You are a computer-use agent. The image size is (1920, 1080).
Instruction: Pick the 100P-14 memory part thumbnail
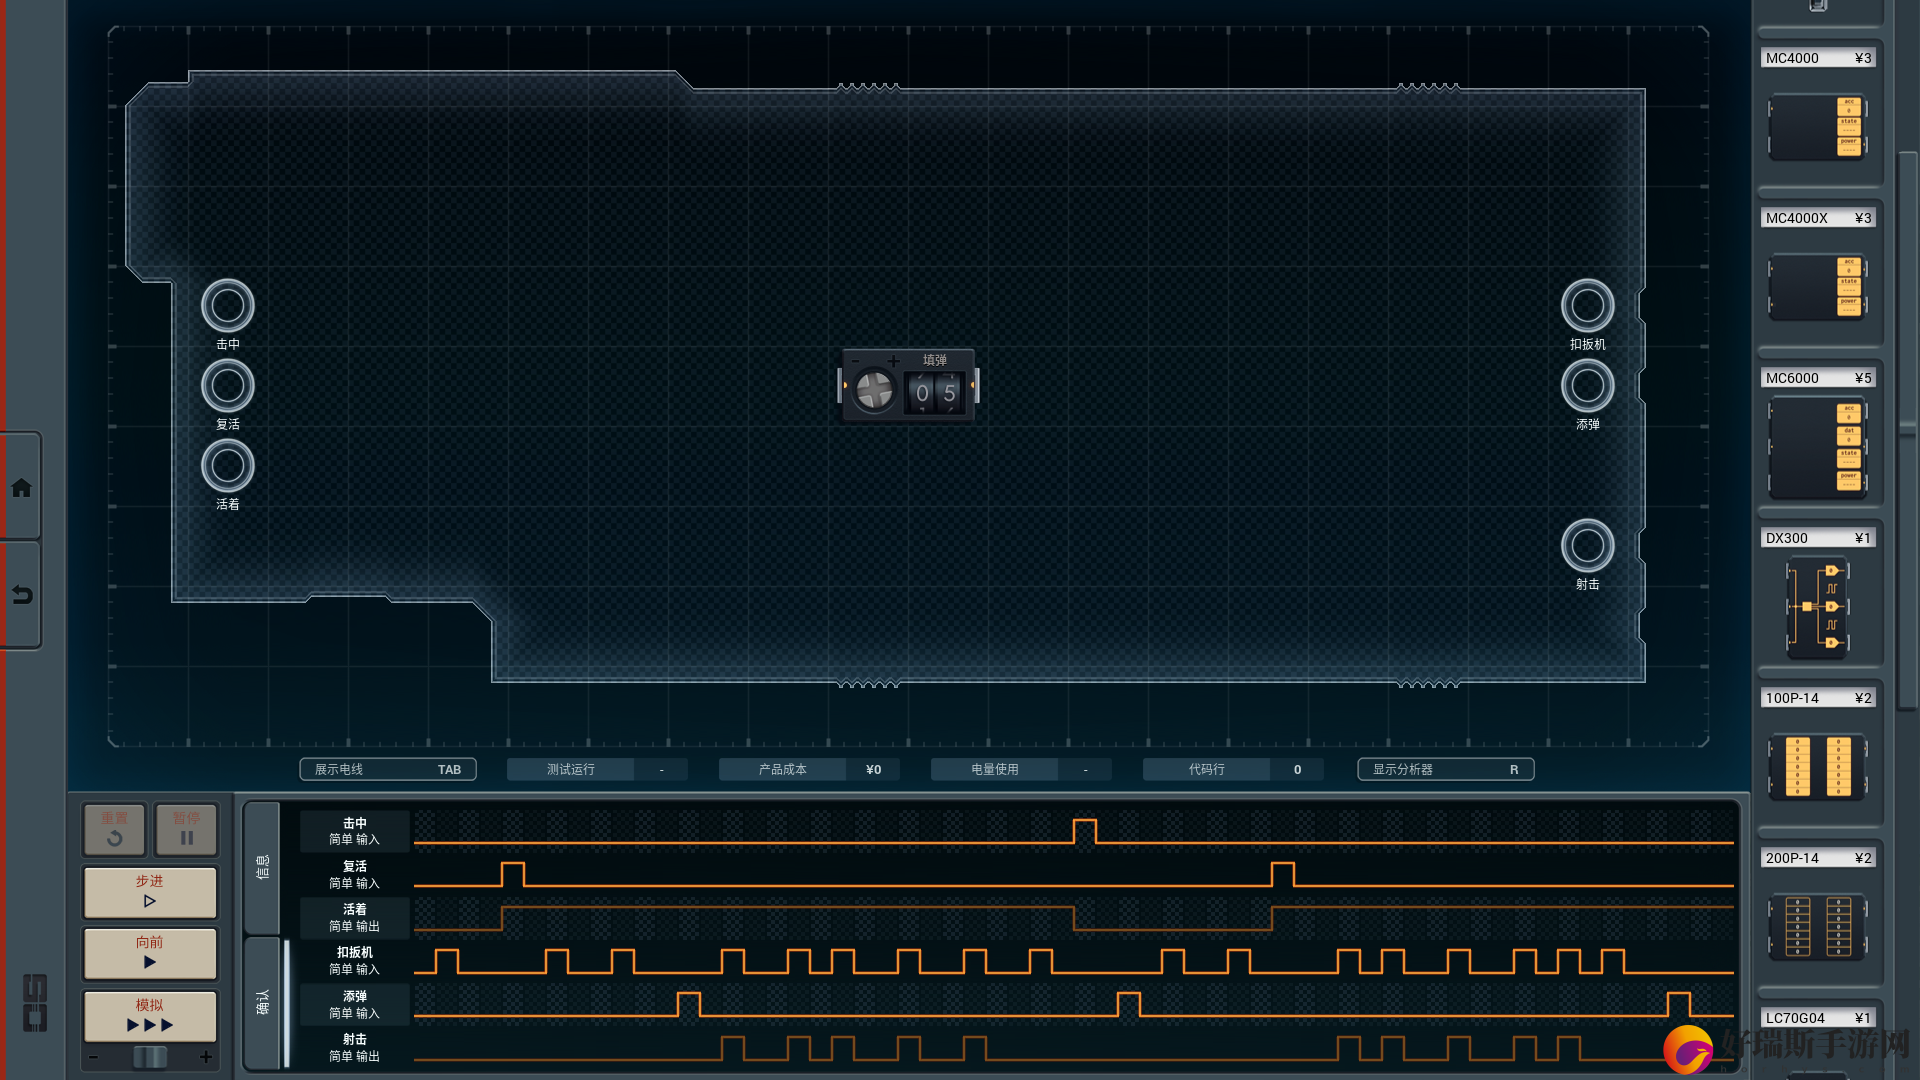pyautogui.click(x=1817, y=767)
